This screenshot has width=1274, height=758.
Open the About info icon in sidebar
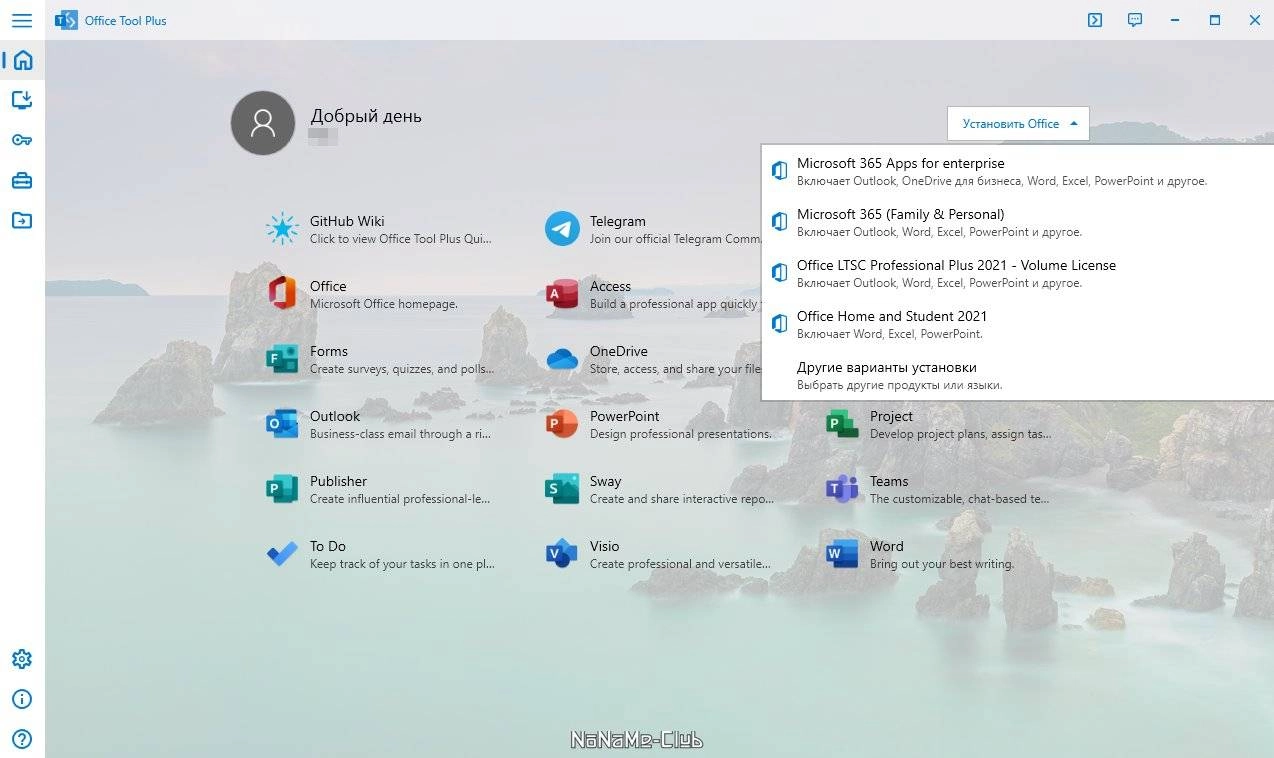[x=22, y=699]
